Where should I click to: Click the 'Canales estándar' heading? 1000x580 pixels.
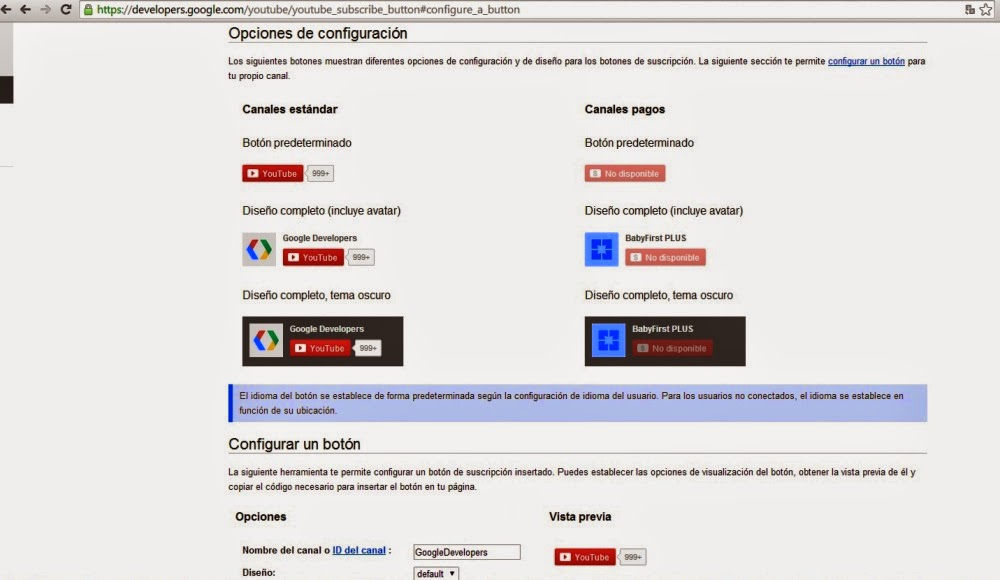(290, 109)
